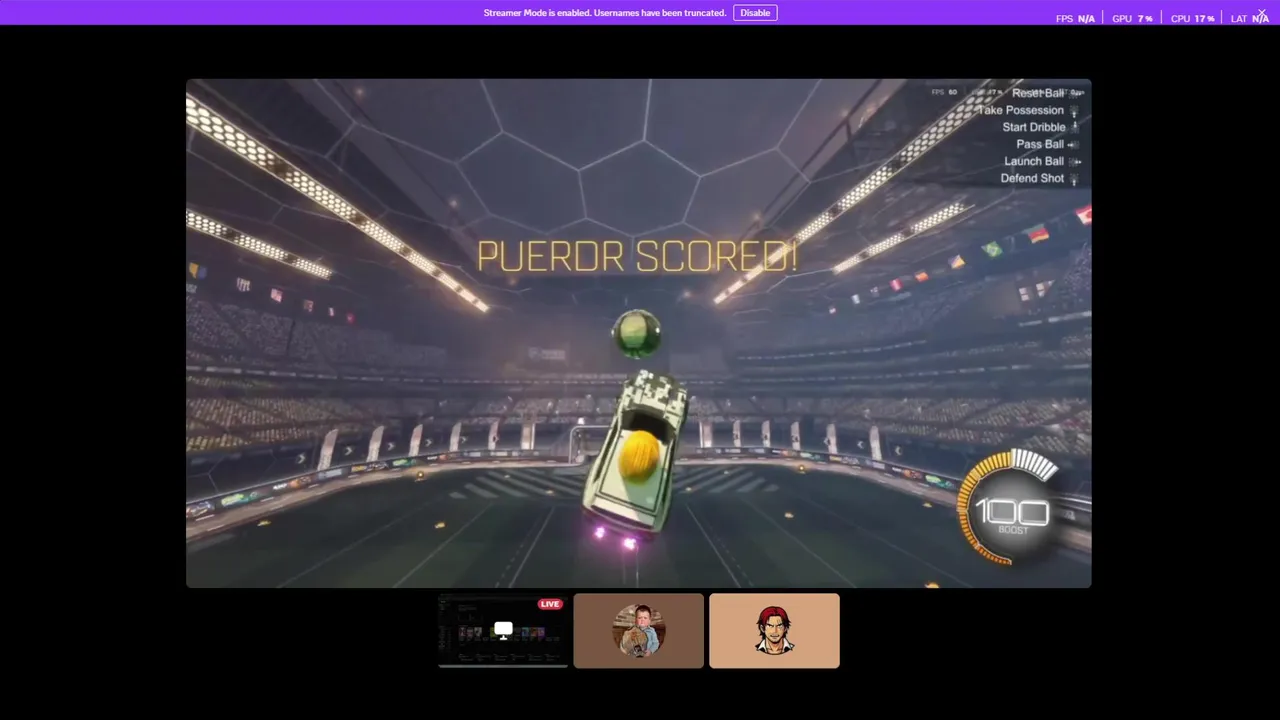Viewport: 1280px width, 720px height.
Task: Click the 'Launch Ball' label
Action: [1034, 161]
